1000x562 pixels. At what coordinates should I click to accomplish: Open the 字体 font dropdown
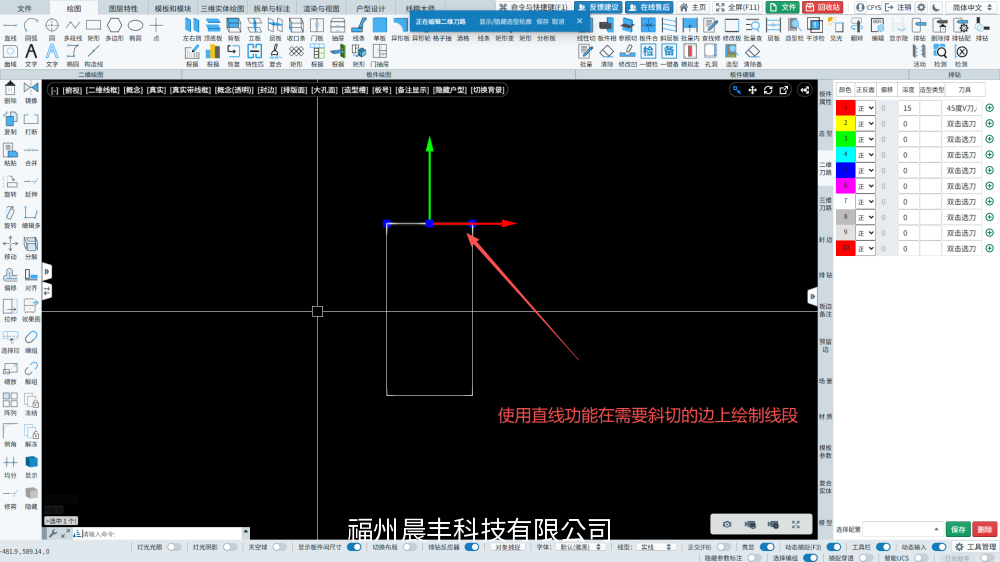click(x=580, y=547)
